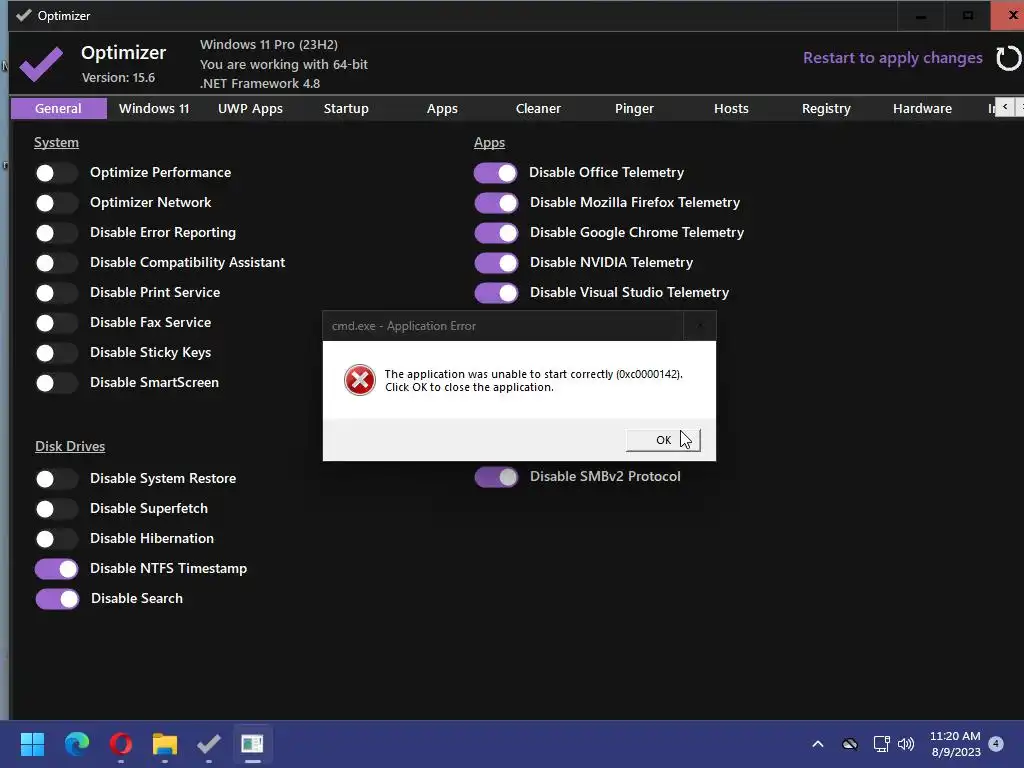Open File Explorer from the taskbar

(x=165, y=744)
